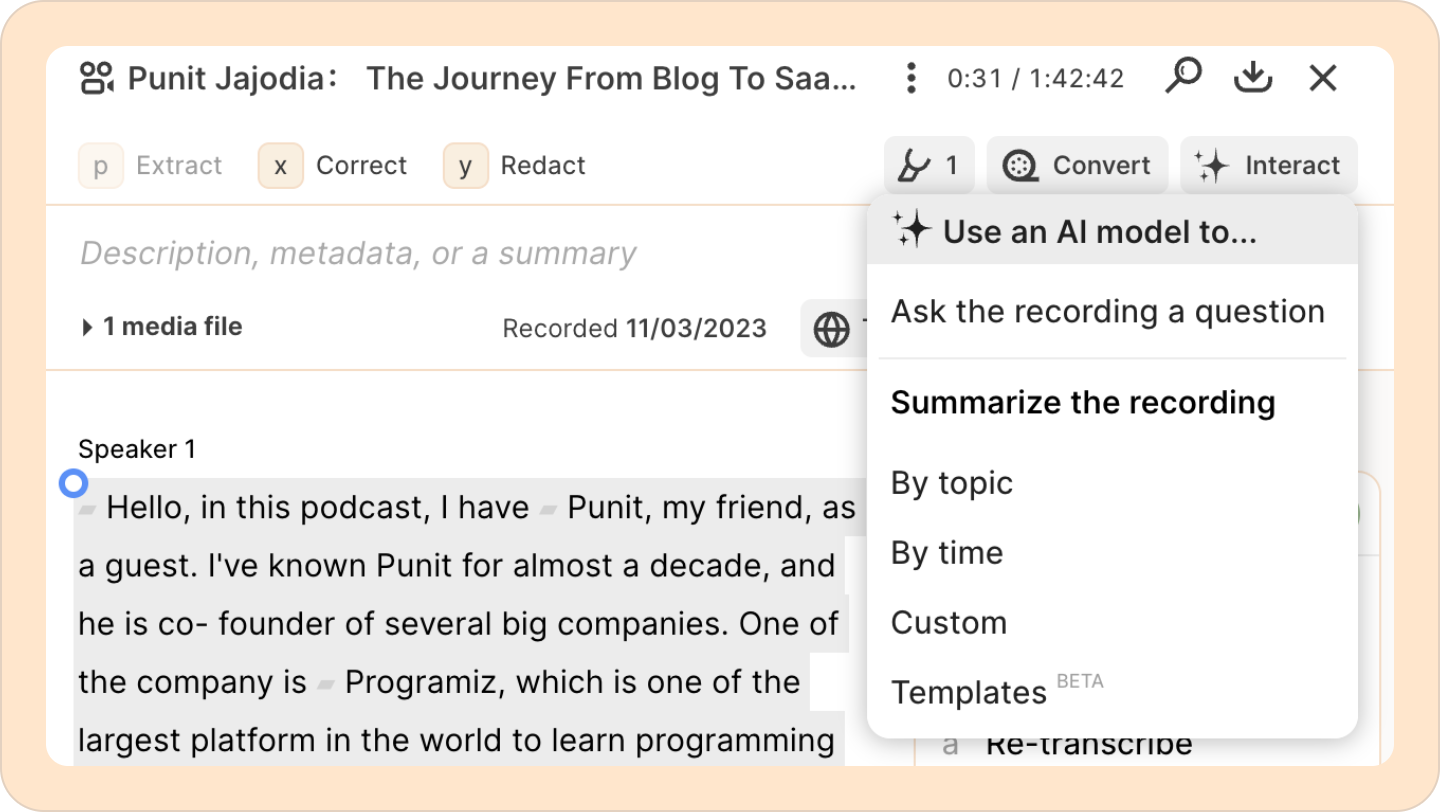Viewport: 1440px width, 812px height.
Task: Click the highlighter icon with count 1
Action: tap(929, 165)
